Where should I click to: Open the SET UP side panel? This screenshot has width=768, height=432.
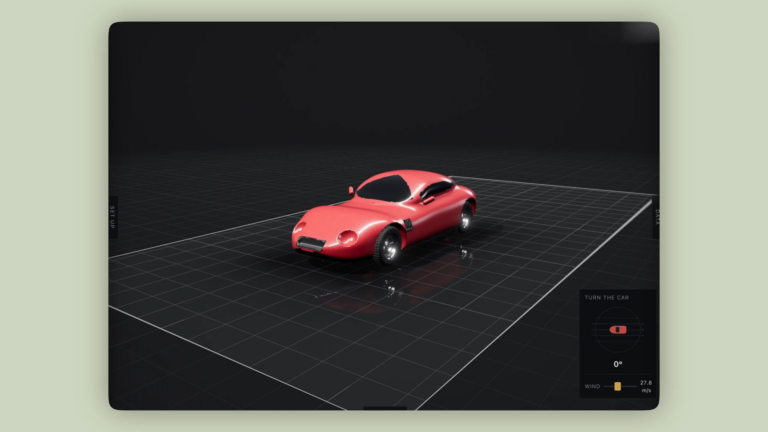(113, 217)
